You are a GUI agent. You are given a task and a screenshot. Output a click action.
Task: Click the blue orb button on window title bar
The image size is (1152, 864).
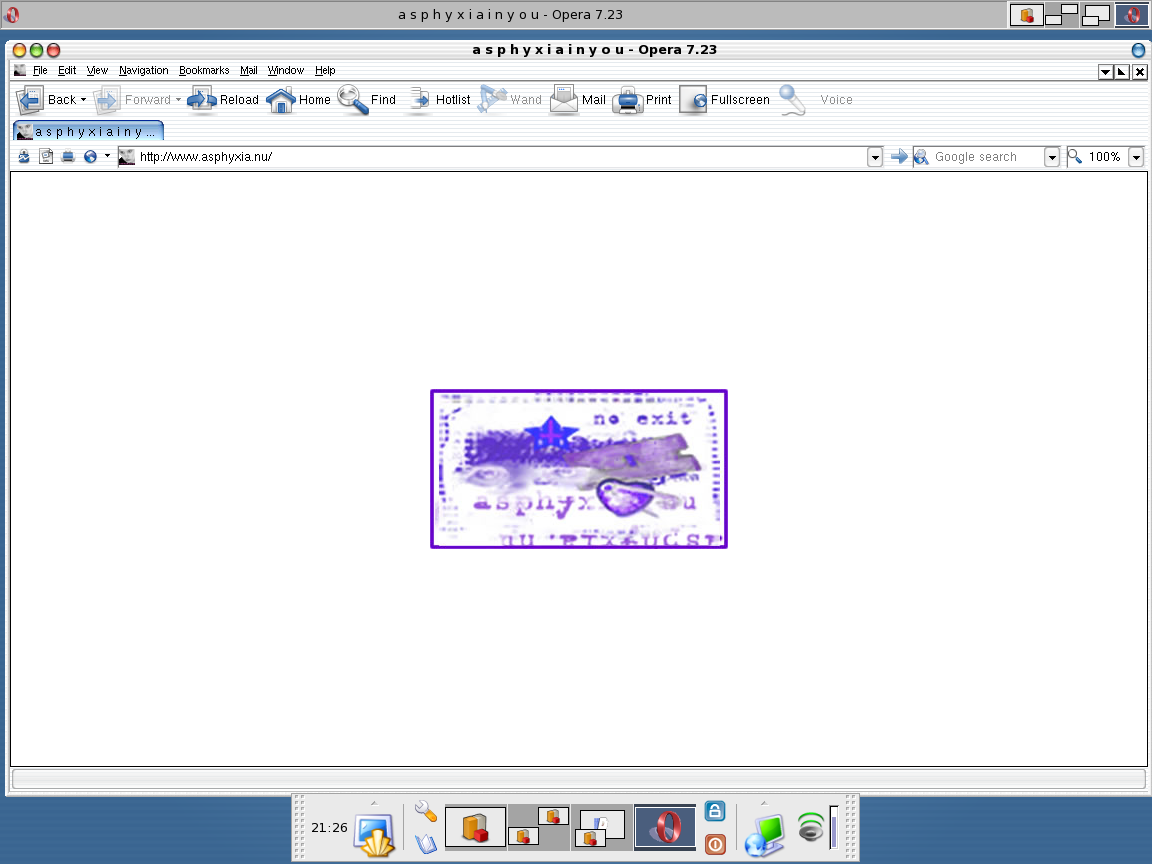coord(1138,50)
